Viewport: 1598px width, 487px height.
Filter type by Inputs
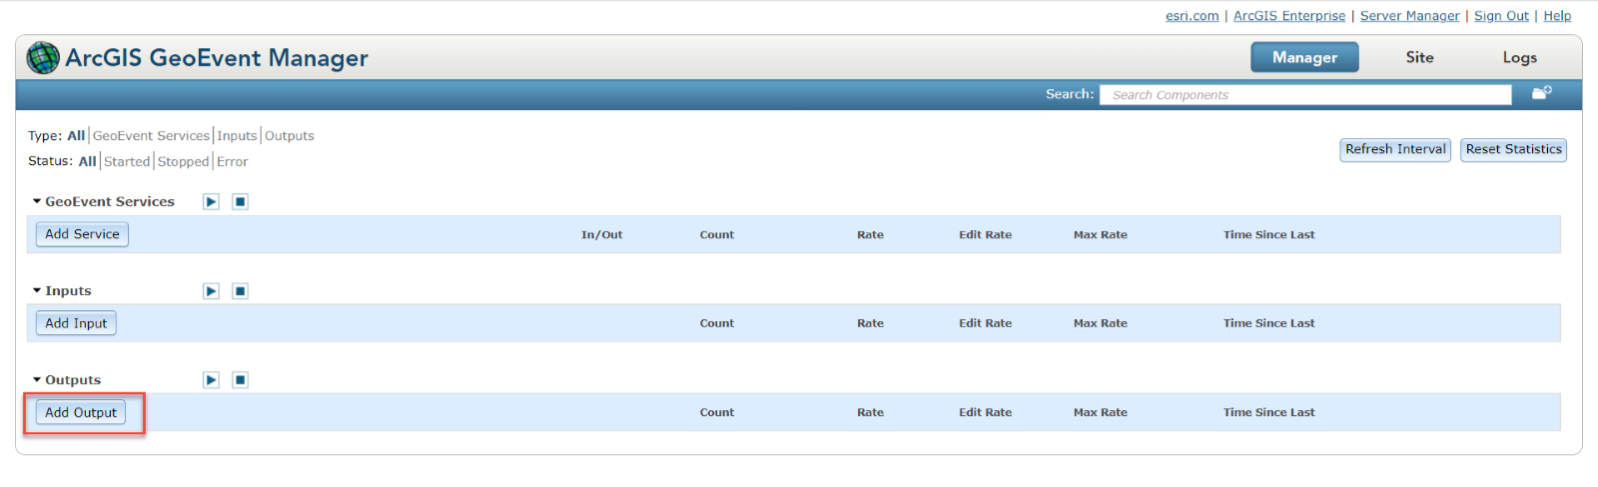tap(237, 136)
